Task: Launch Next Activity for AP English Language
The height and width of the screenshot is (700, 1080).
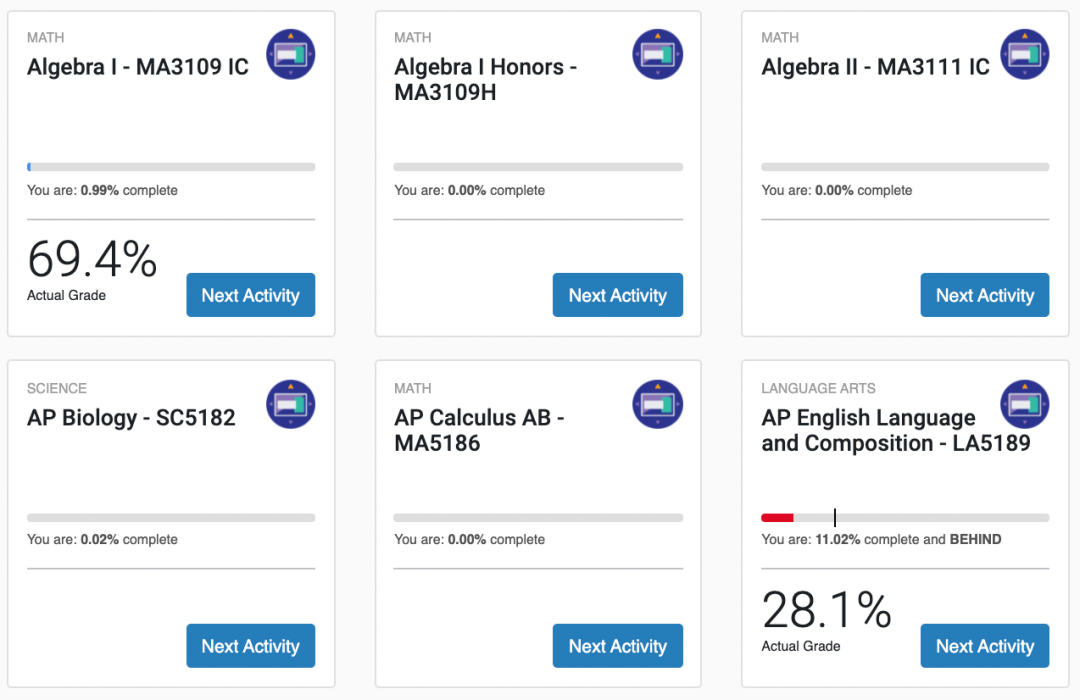Action: click(984, 646)
